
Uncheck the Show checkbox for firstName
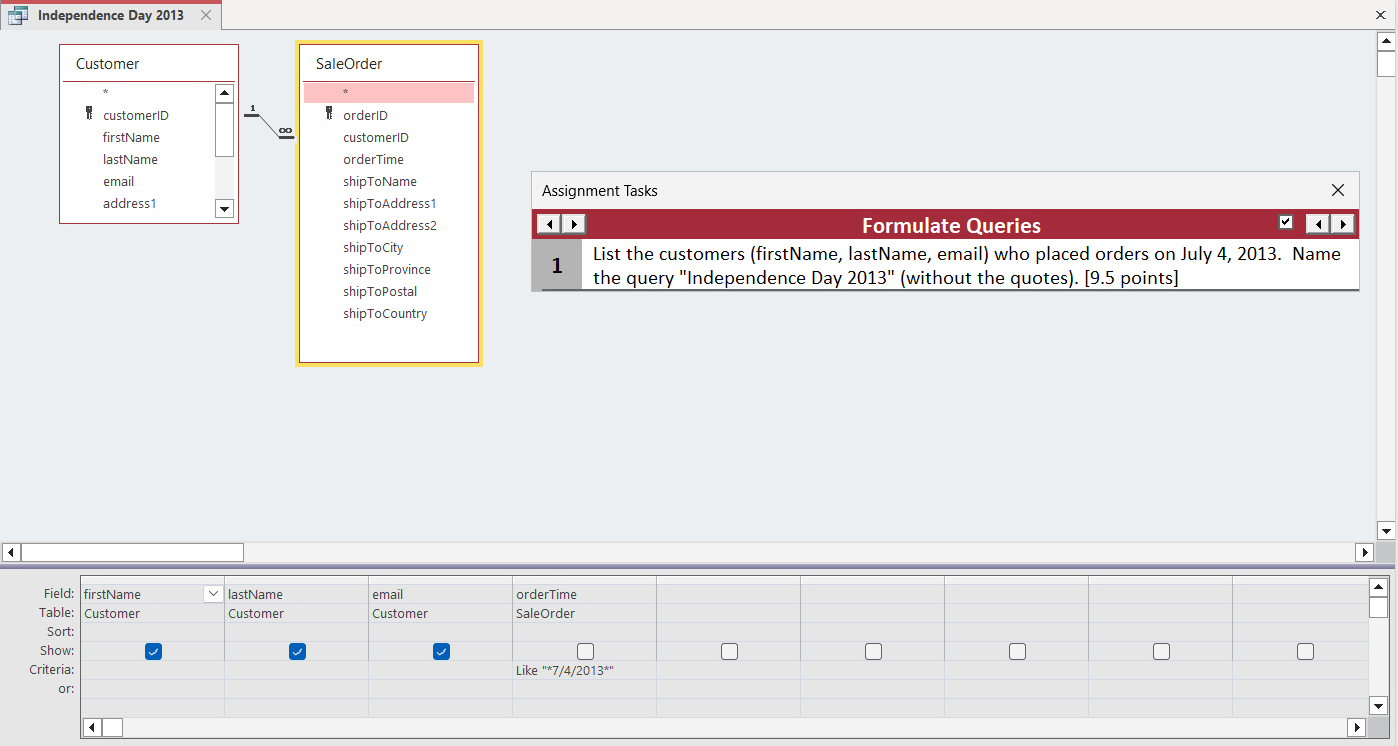coord(152,651)
